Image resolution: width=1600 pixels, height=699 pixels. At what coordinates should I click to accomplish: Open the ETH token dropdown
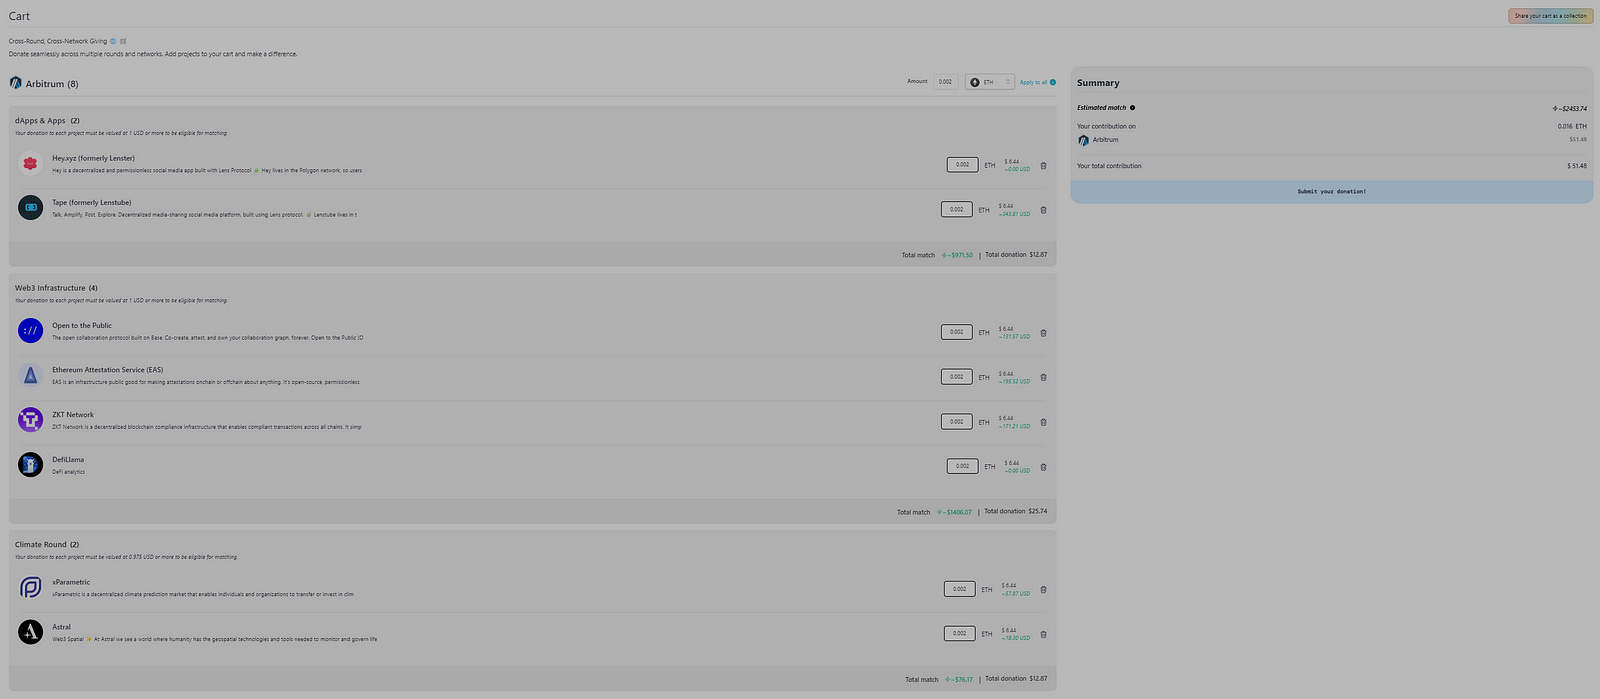990,82
